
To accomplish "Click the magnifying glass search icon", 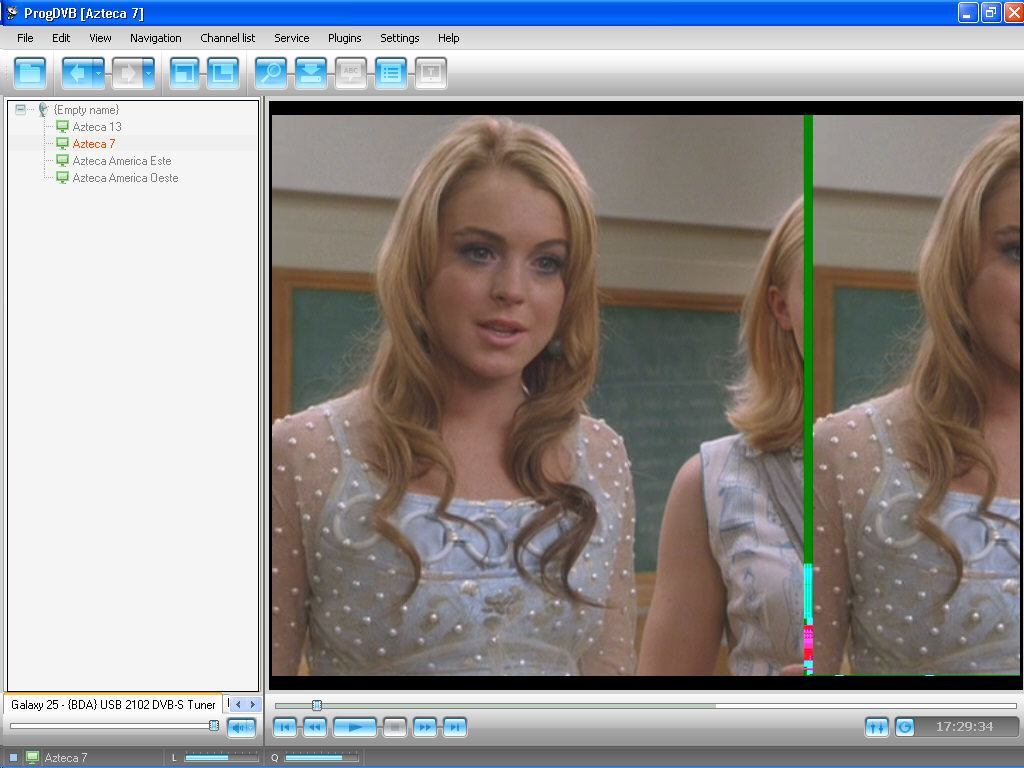I will point(271,72).
